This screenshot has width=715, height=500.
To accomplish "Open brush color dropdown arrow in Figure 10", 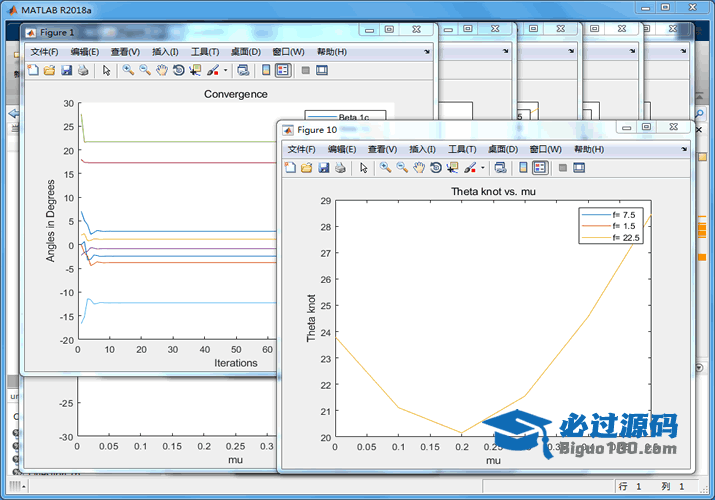I will pyautogui.click(x=482, y=168).
